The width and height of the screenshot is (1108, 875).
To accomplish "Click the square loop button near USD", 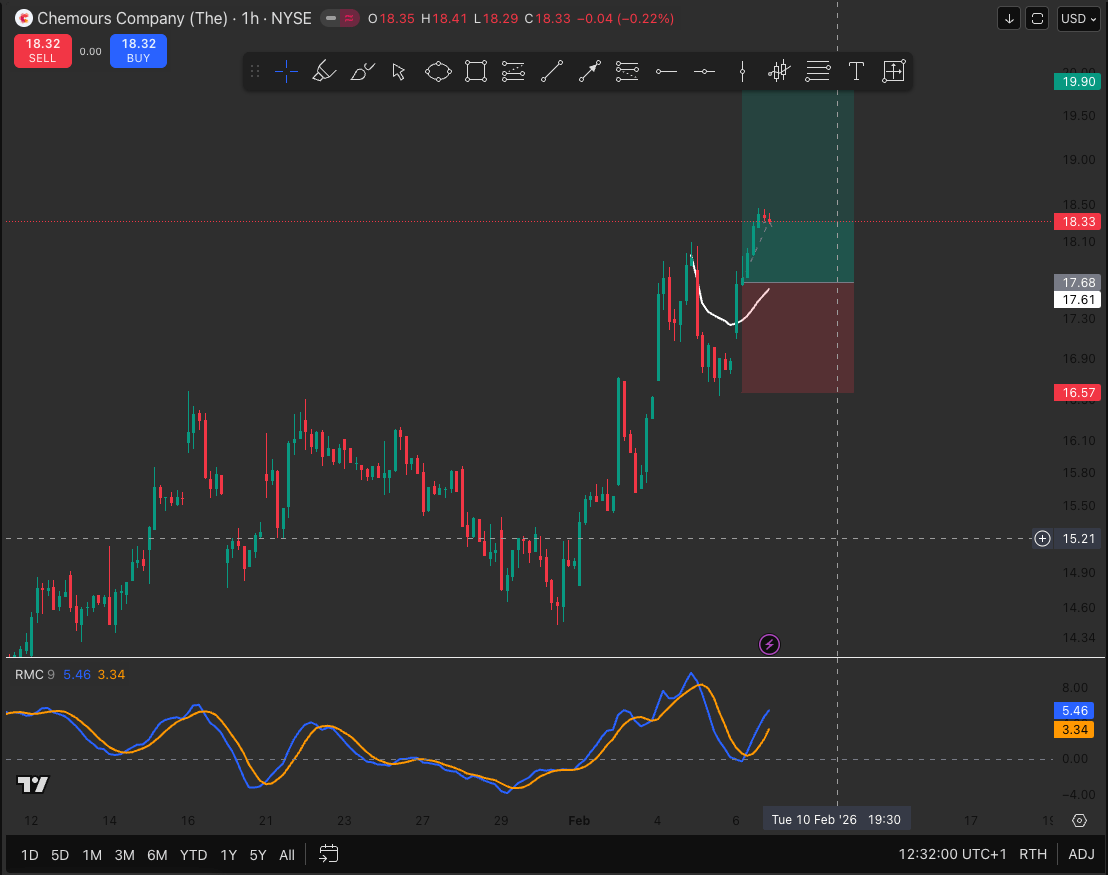I will coord(1037,18).
